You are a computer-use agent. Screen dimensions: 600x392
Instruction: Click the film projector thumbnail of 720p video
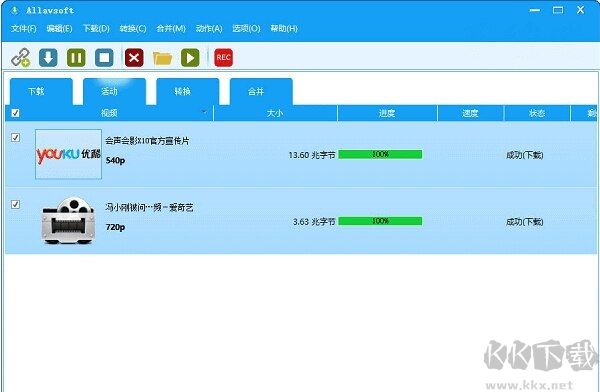[x=68, y=220]
